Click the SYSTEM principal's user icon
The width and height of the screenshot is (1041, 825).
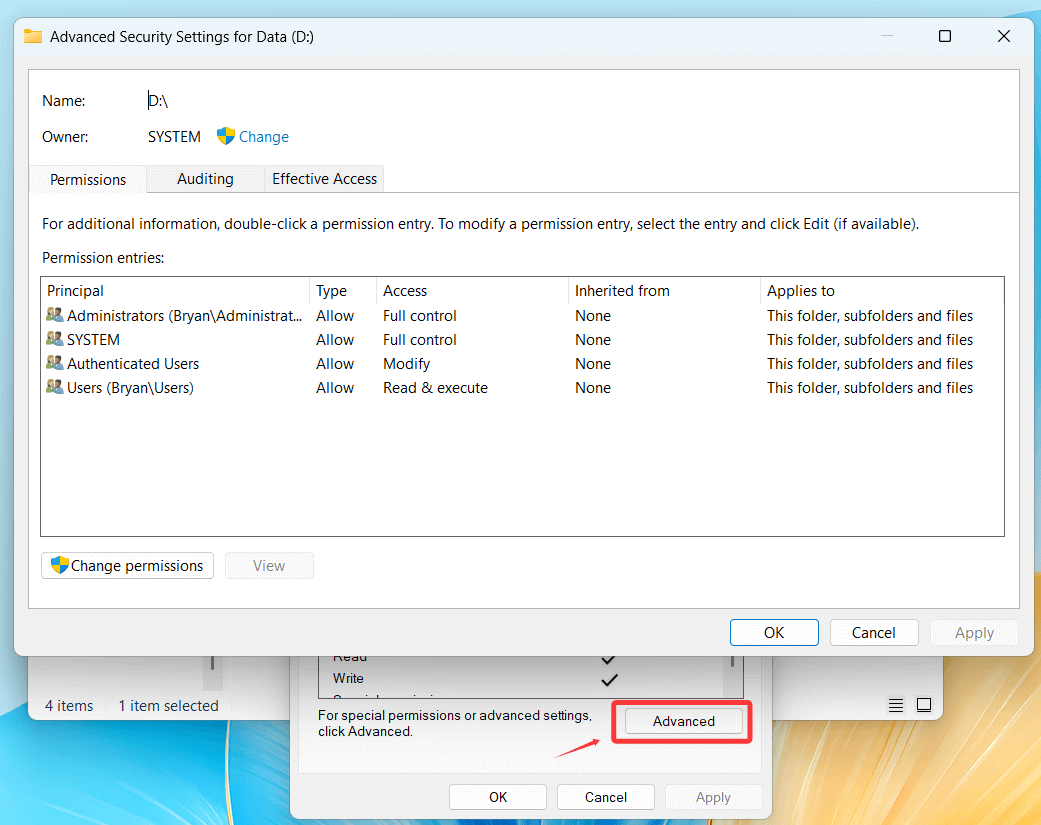pyautogui.click(x=55, y=340)
